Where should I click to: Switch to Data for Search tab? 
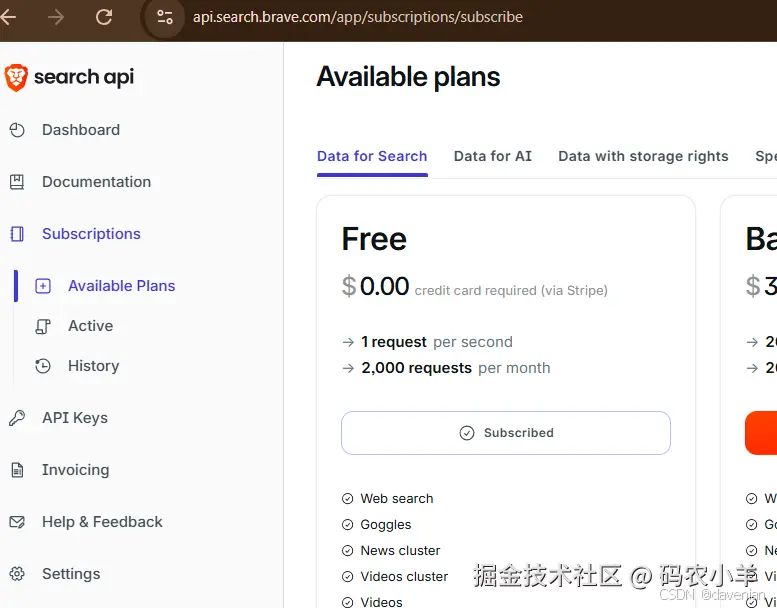(x=372, y=157)
